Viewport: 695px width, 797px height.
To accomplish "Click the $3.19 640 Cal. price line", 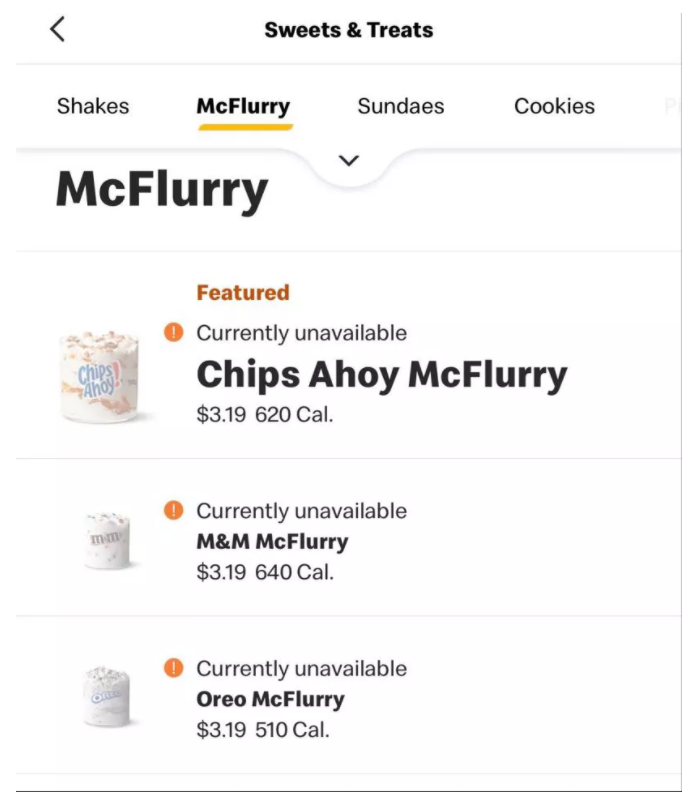I will pos(265,572).
